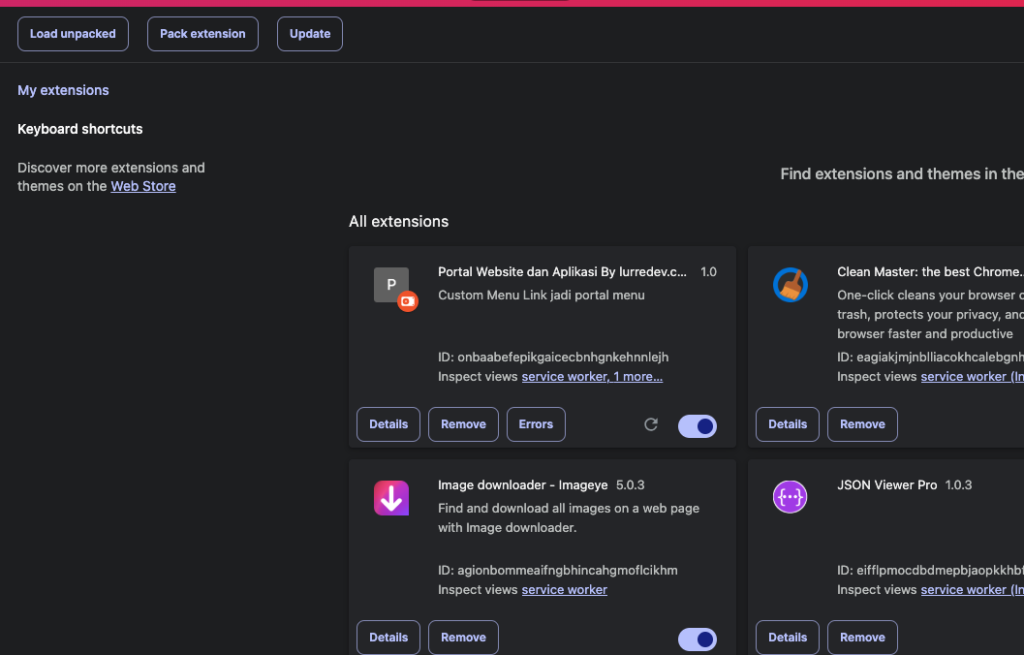Open the Web Store link
1024x655 pixels.
143,186
